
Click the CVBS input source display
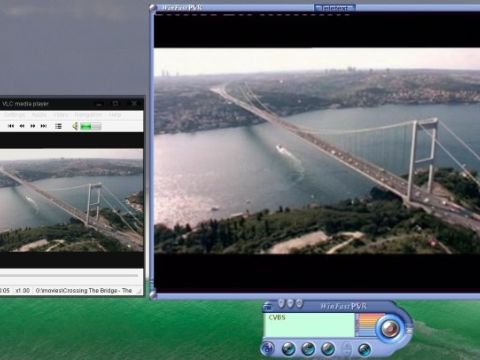pyautogui.click(x=309, y=325)
